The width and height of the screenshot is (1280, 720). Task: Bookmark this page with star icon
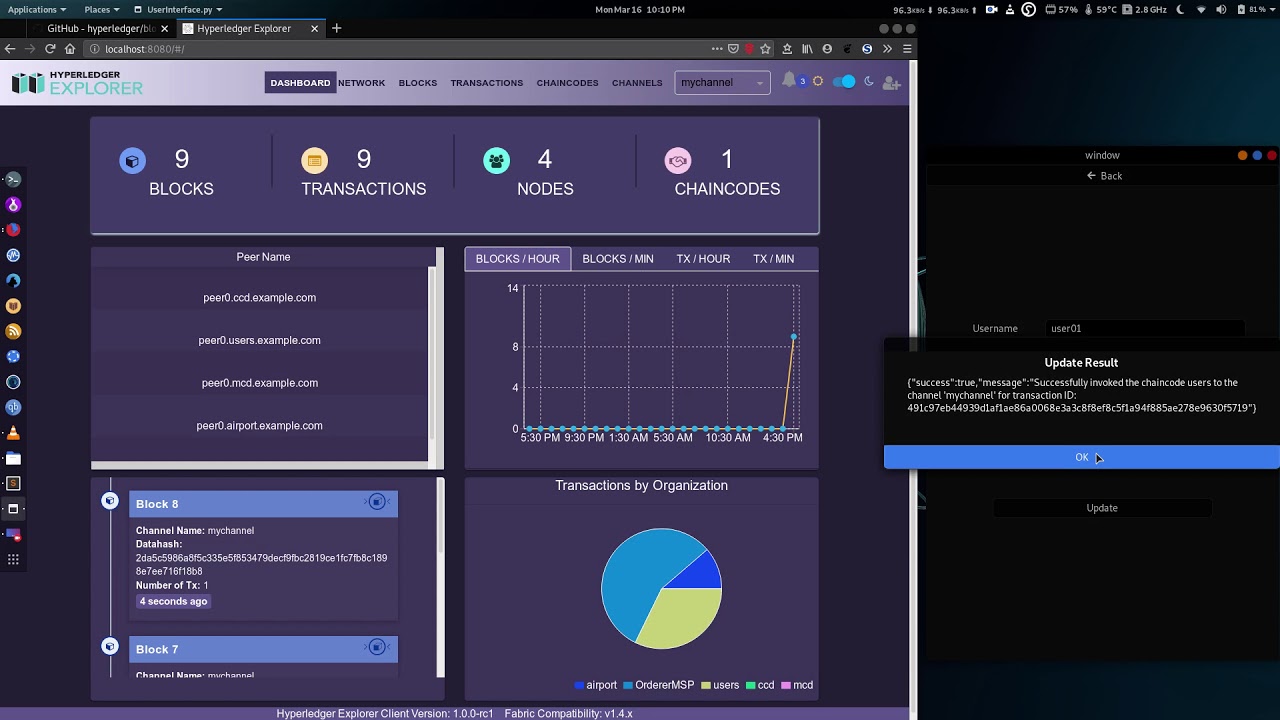[765, 49]
